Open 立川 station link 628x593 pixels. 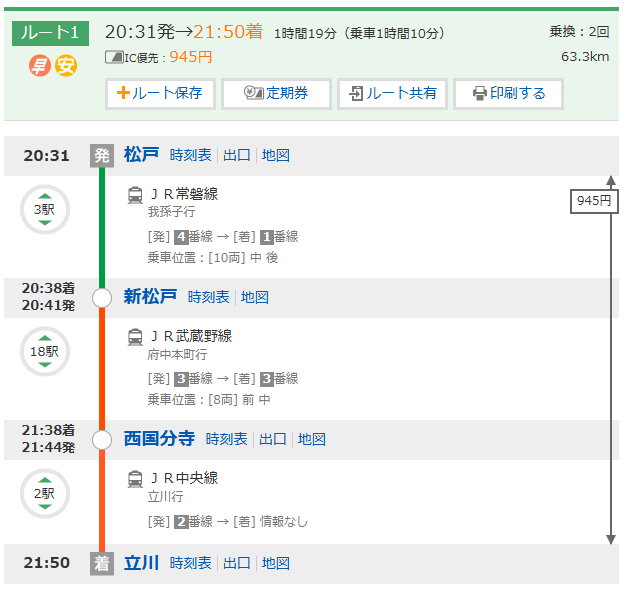point(141,563)
